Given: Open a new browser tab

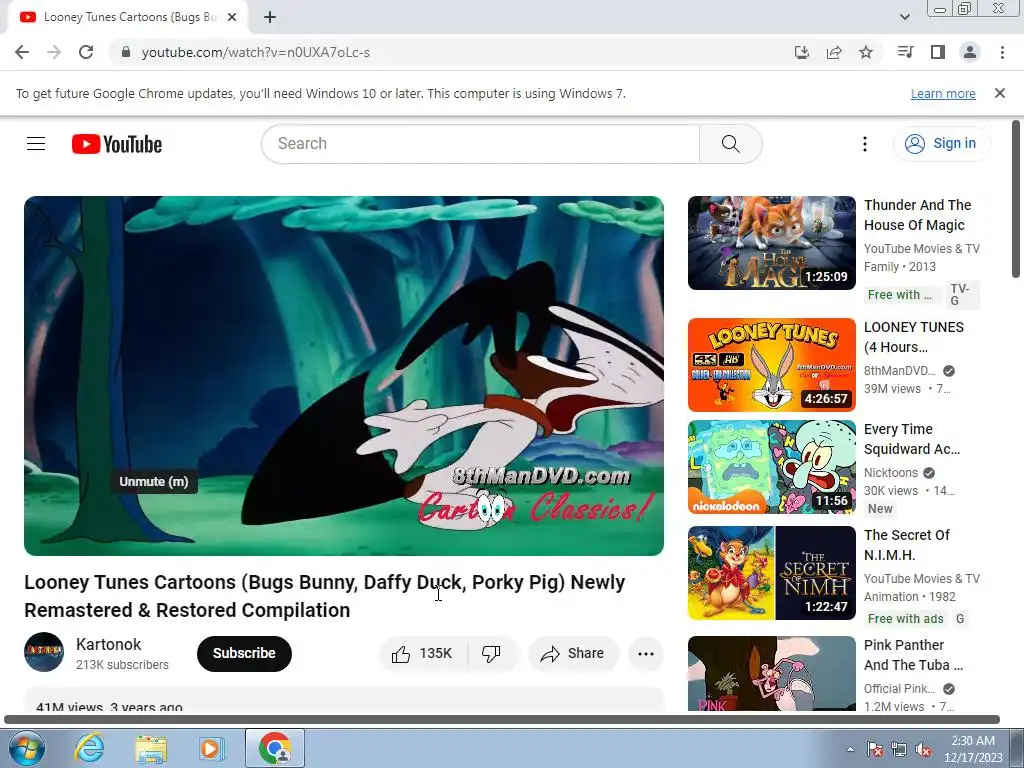Looking at the screenshot, I should coord(270,17).
